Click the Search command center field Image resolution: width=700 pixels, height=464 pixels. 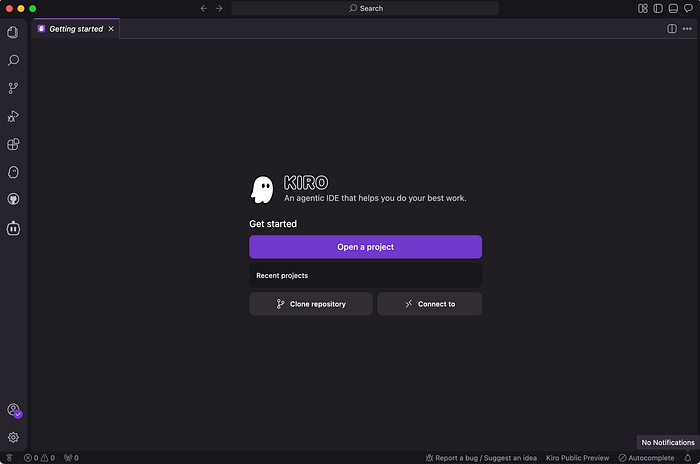tap(365, 8)
